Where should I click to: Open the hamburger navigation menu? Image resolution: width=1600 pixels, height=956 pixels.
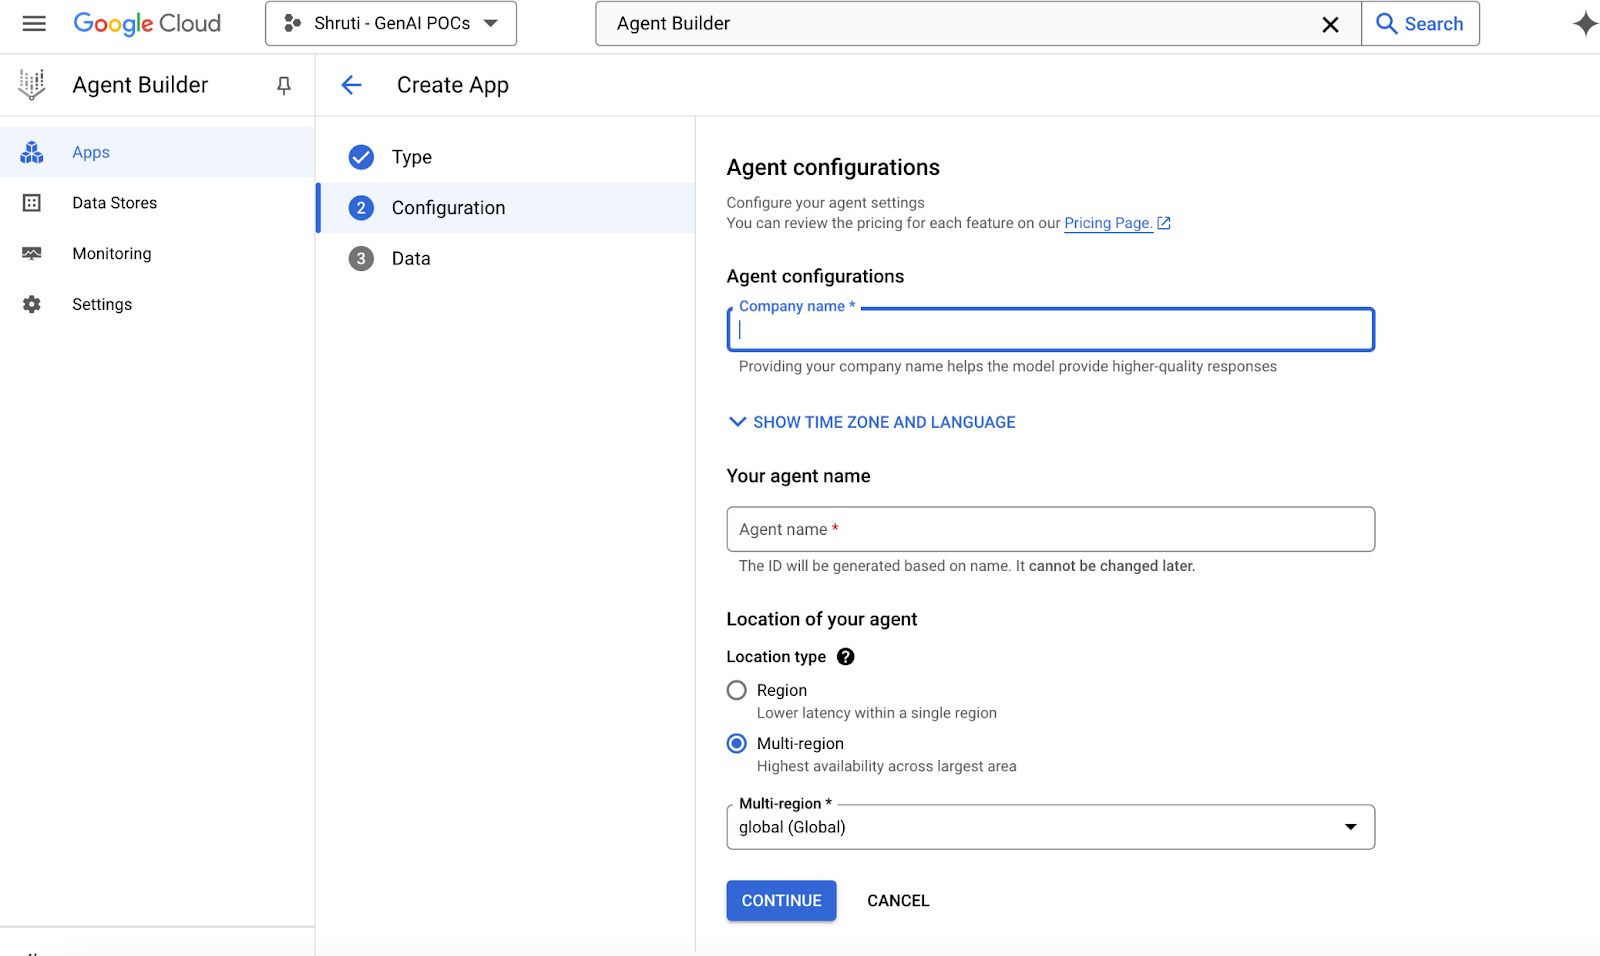point(34,23)
